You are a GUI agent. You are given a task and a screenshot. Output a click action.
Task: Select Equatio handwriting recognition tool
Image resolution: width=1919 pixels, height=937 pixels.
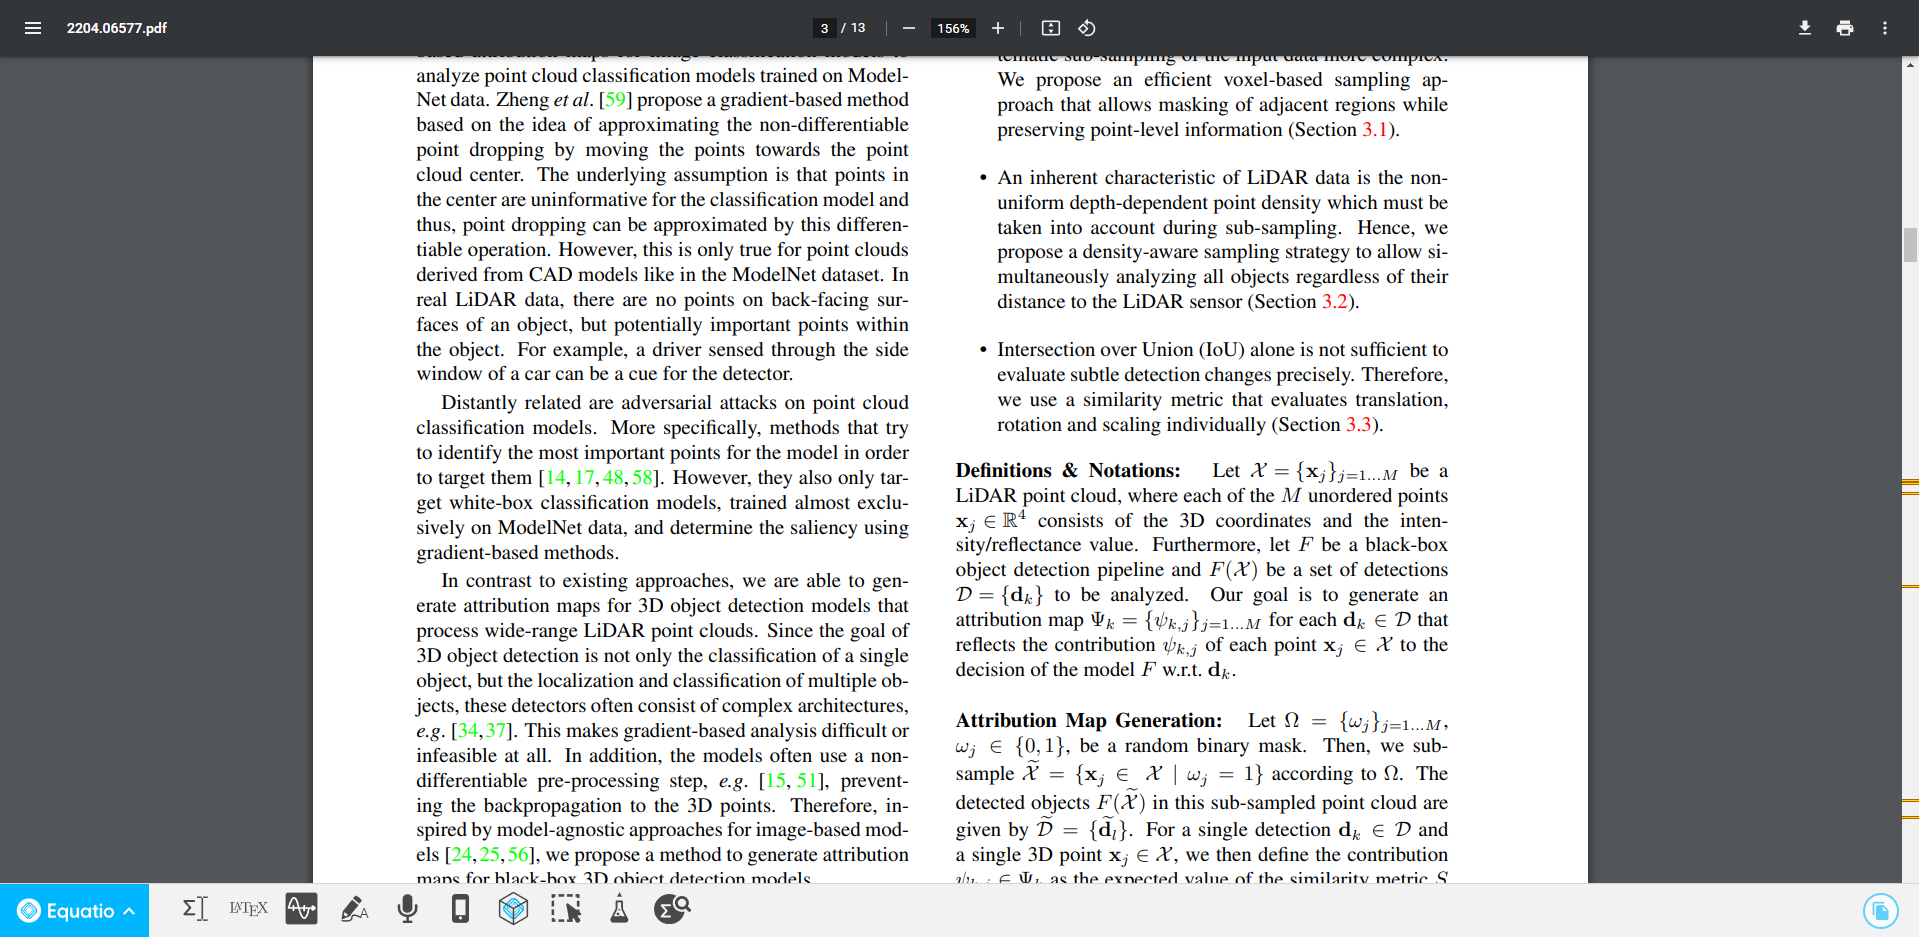click(x=354, y=909)
